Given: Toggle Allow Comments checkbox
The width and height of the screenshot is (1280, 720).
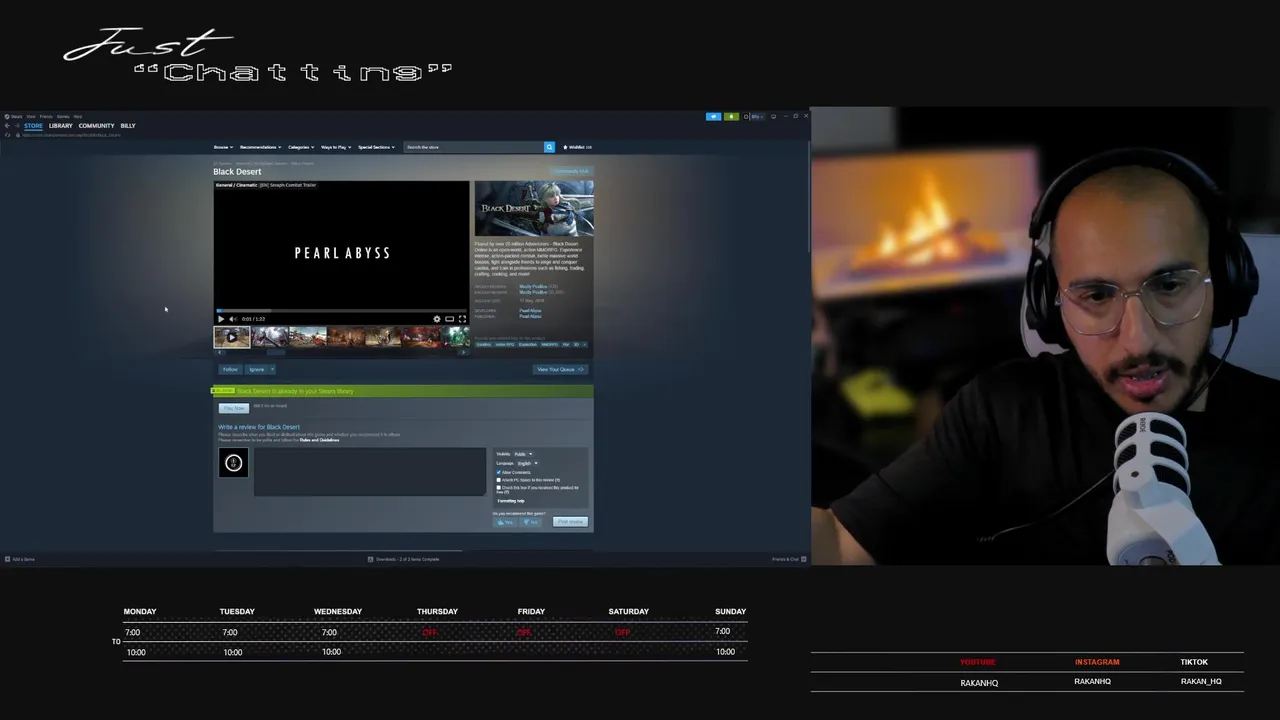Looking at the screenshot, I should click(498, 472).
